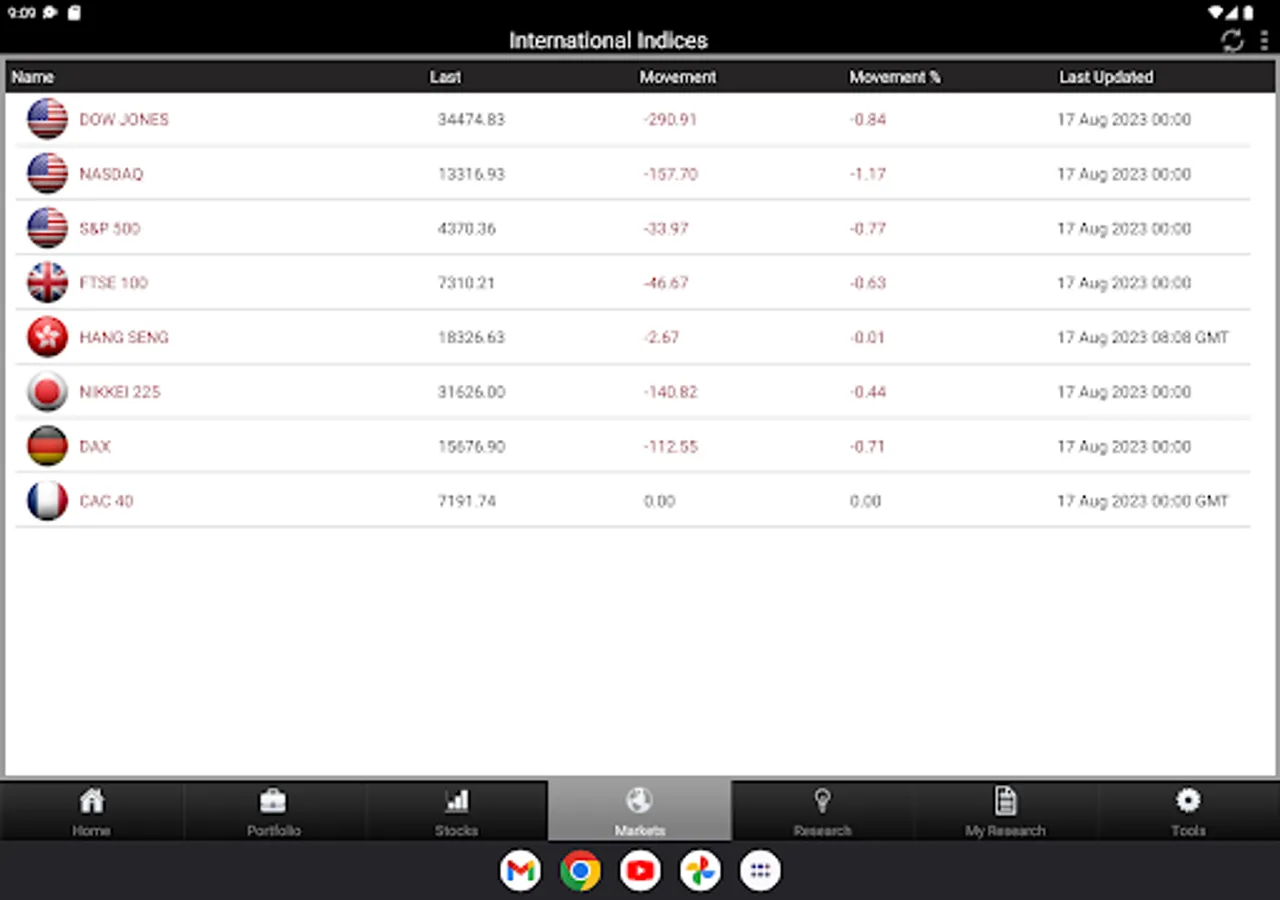Click NIKKEI 225 percent -0.44
Image resolution: width=1280 pixels, height=900 pixels.
pyautogui.click(x=868, y=392)
